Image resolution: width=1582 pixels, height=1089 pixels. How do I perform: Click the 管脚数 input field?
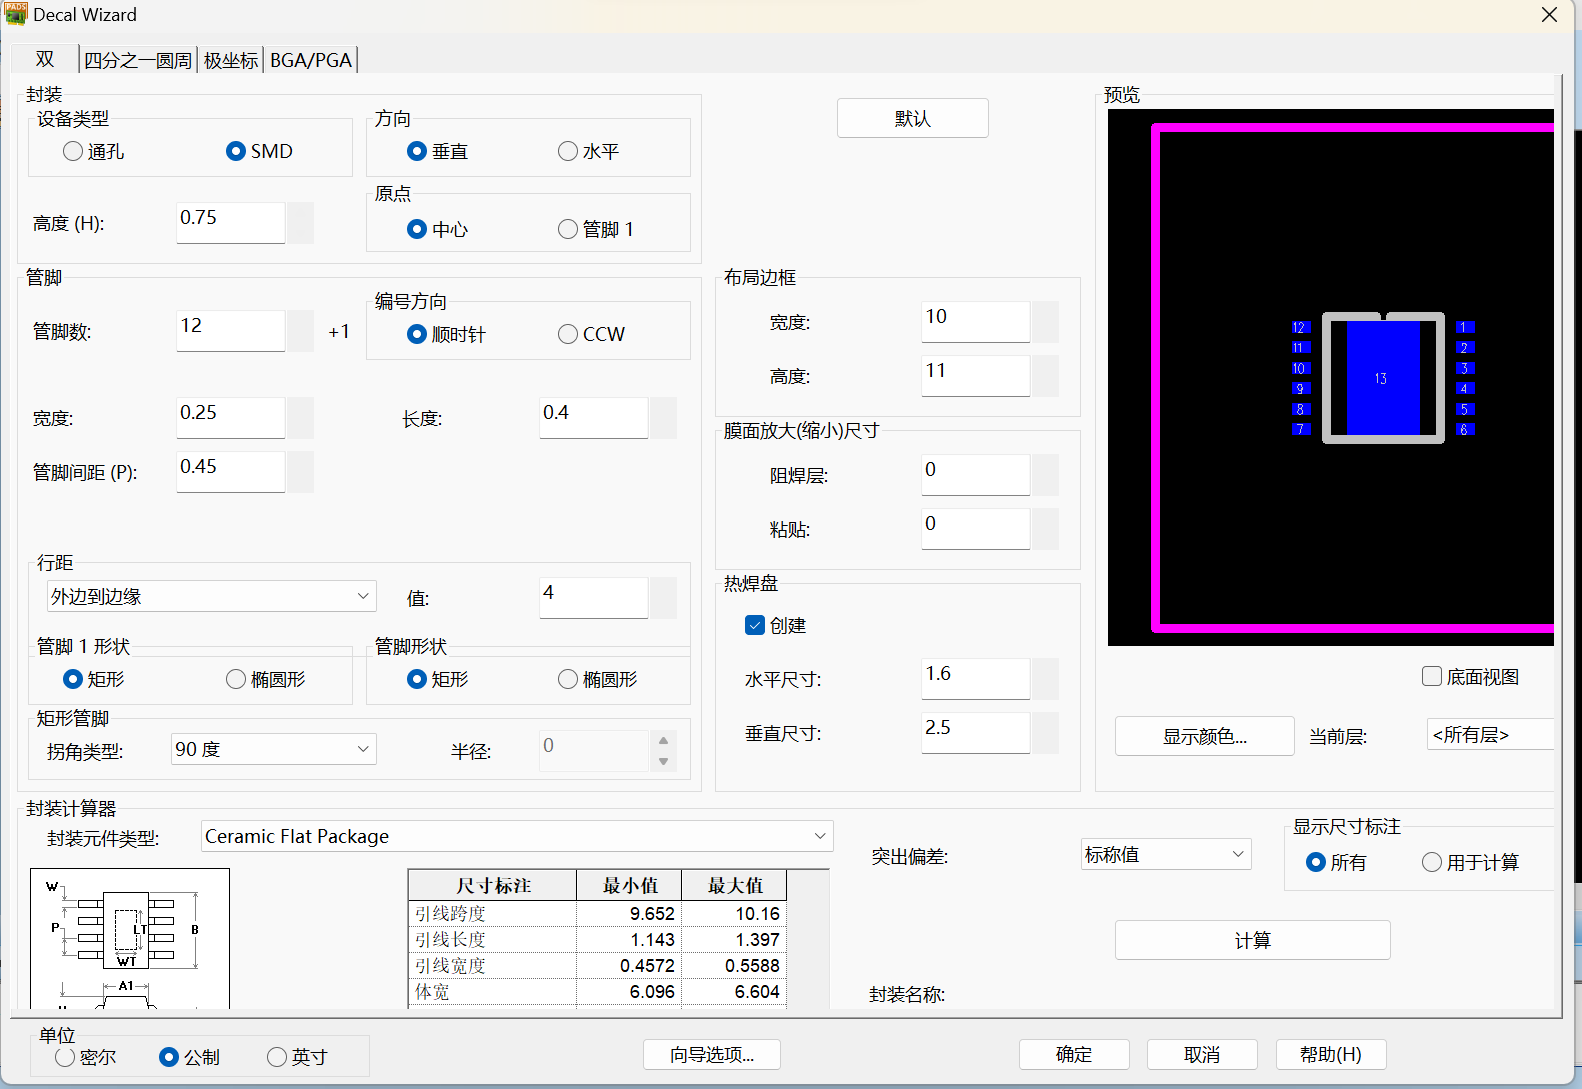click(x=231, y=330)
